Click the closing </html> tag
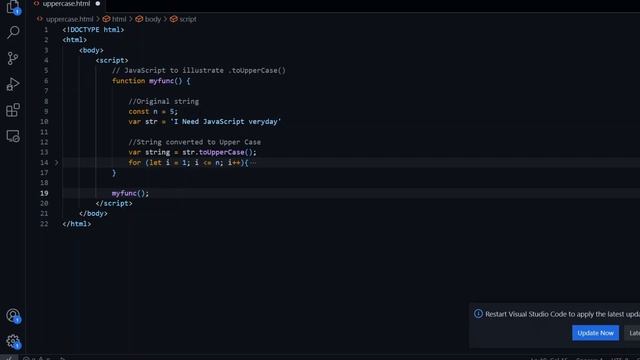 click(x=77, y=224)
